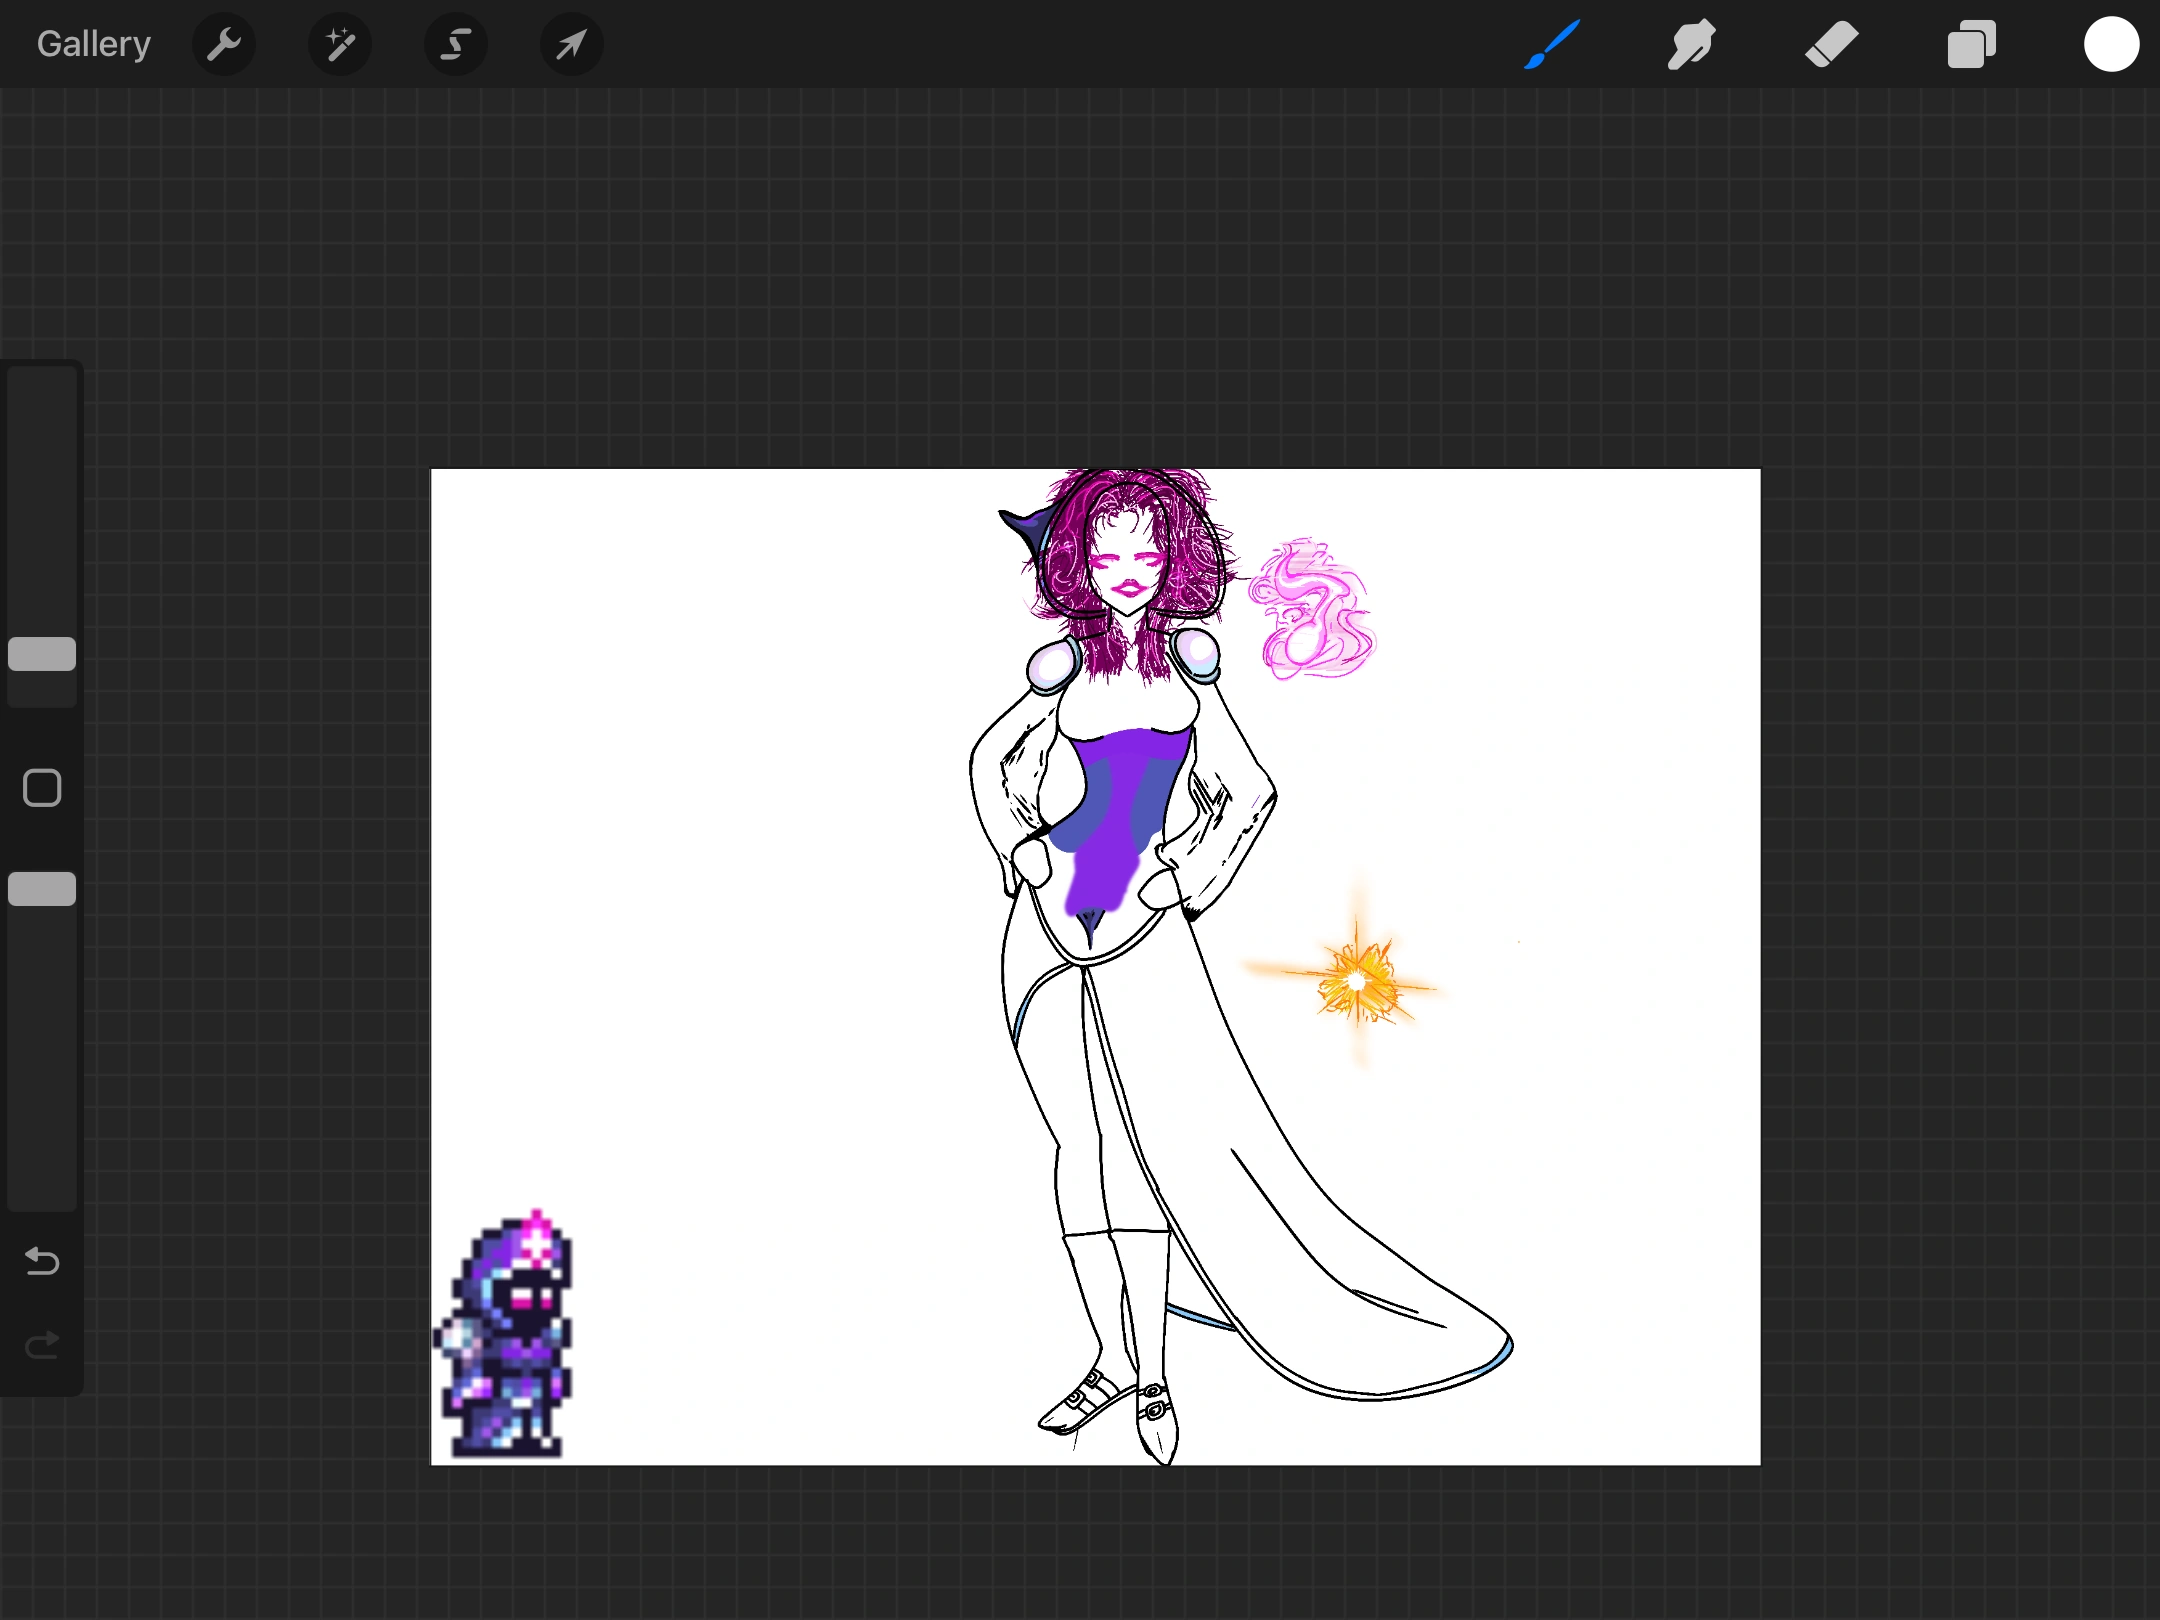
Task: Open the Actions wrench menu
Action: pos(224,44)
